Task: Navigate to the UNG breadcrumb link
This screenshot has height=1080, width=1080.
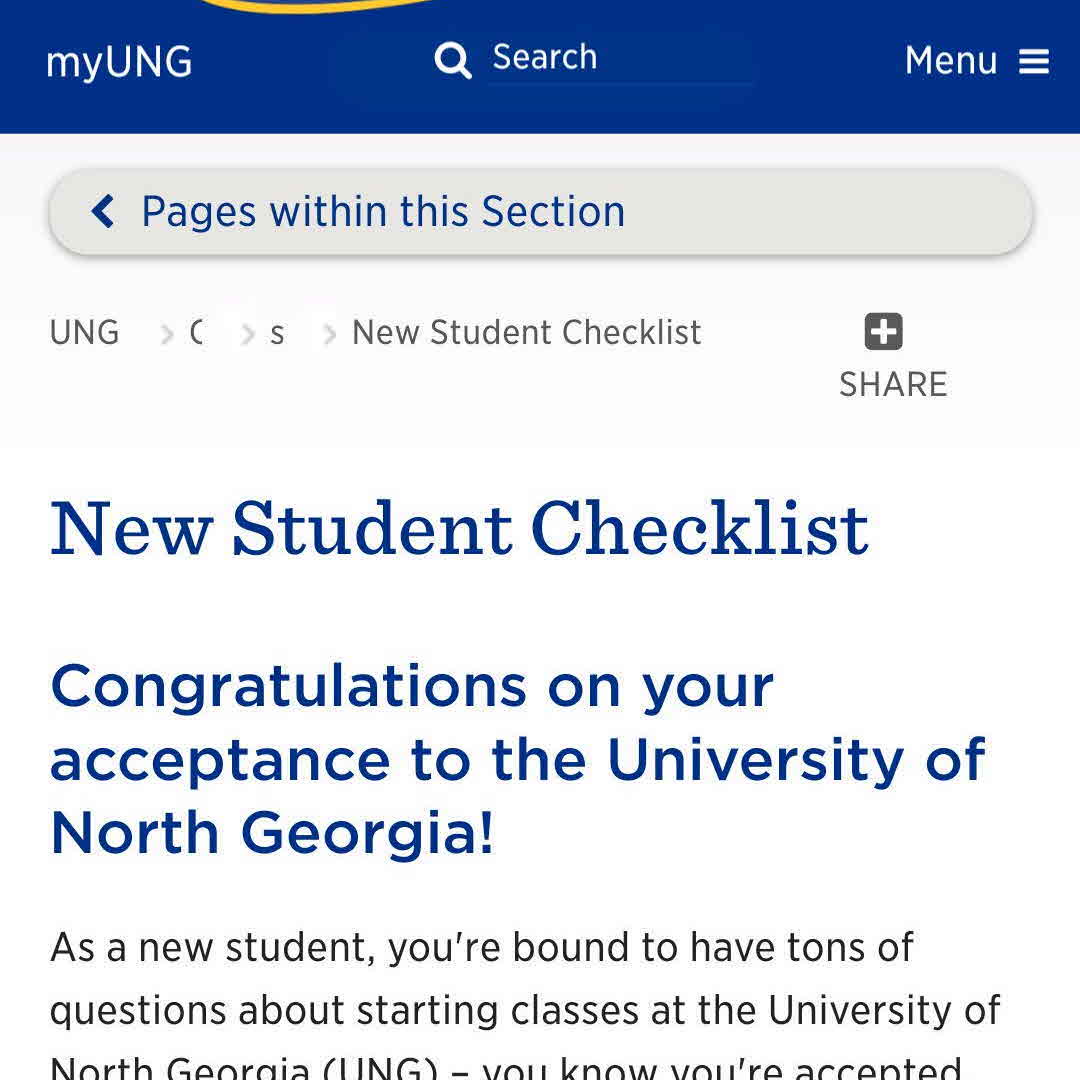Action: click(84, 333)
